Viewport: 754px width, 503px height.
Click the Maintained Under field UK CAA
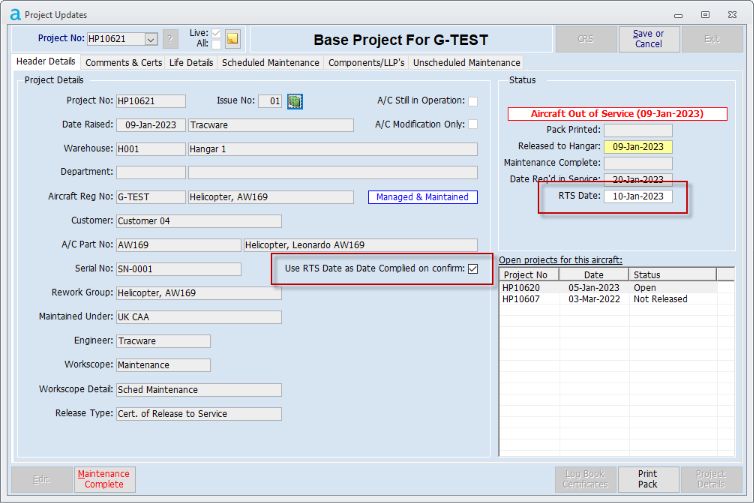199,317
